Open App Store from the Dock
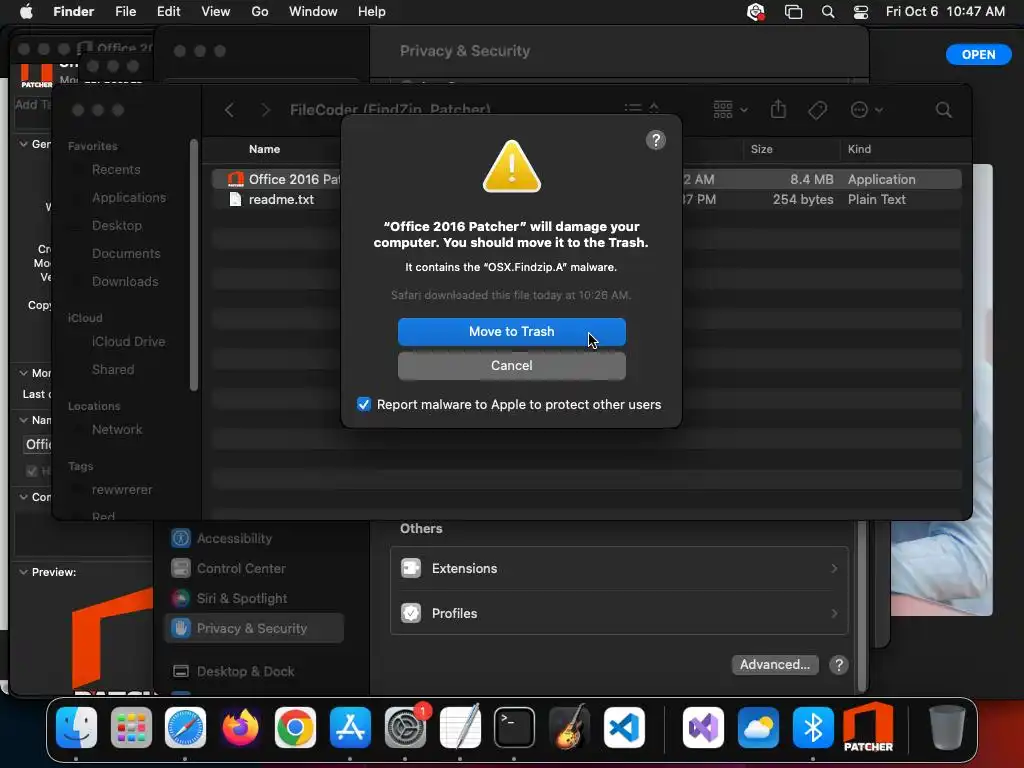1024x768 pixels. pyautogui.click(x=351, y=728)
